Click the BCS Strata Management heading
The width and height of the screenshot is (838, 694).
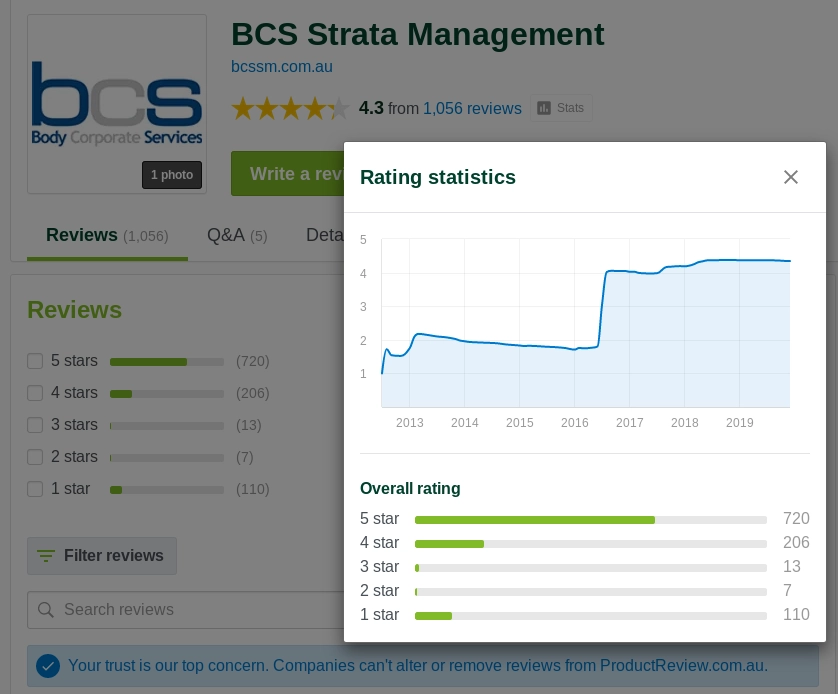pos(417,35)
